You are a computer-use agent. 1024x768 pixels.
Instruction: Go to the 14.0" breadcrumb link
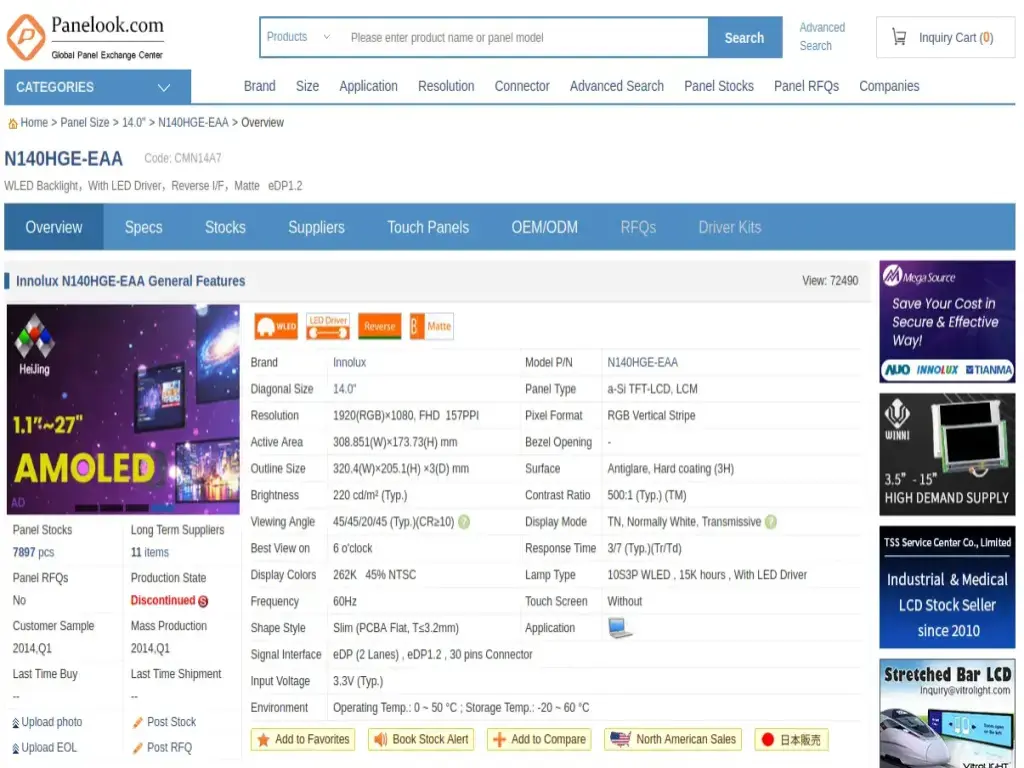pyautogui.click(x=133, y=123)
